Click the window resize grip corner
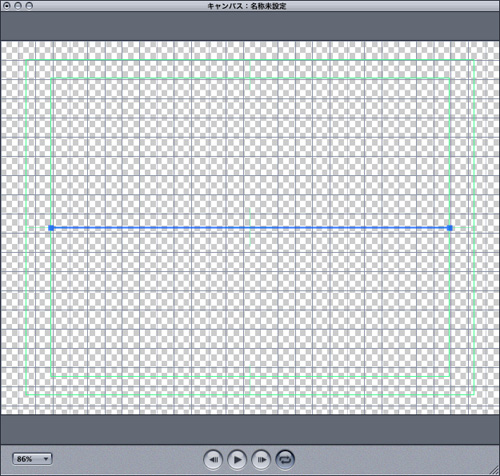The width and height of the screenshot is (500, 476). 495,471
